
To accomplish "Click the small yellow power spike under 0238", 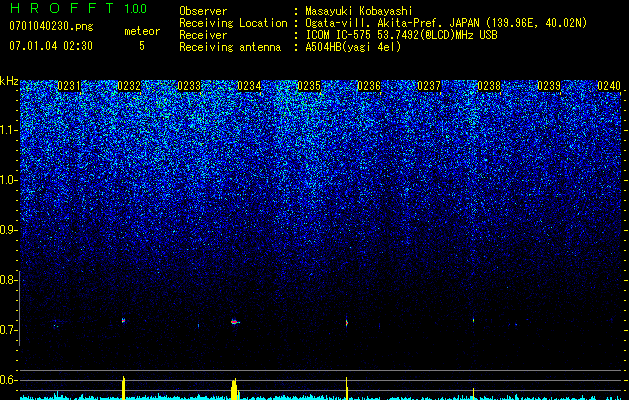I will (x=473, y=394).
